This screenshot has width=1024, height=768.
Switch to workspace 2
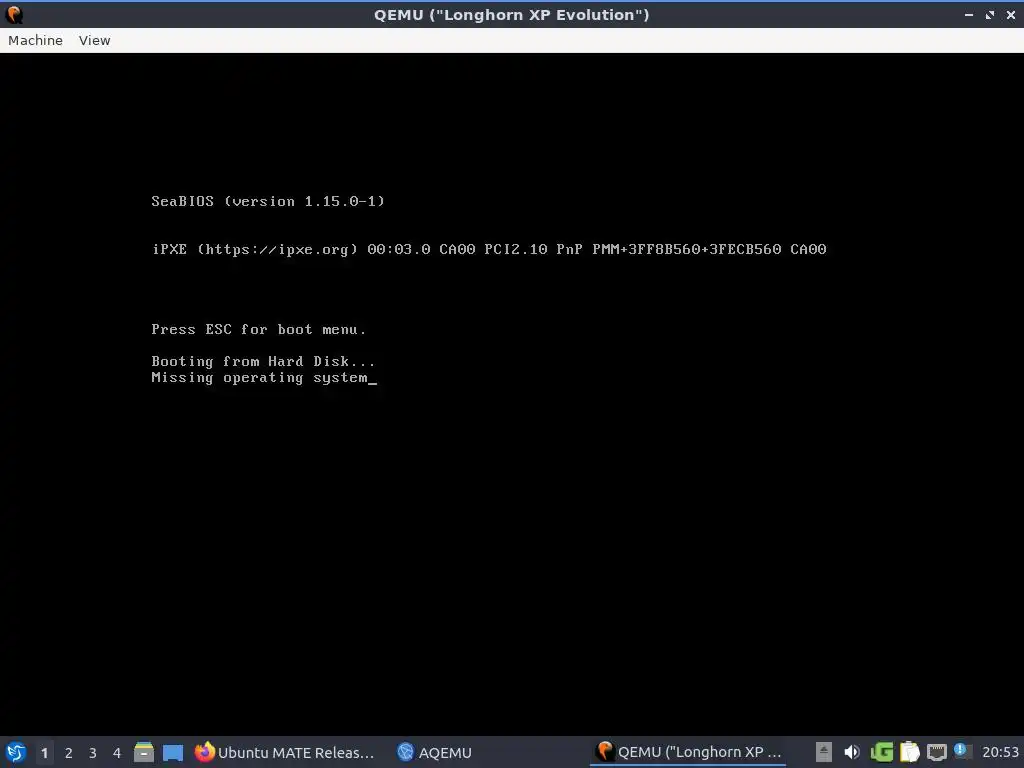pyautogui.click(x=69, y=752)
